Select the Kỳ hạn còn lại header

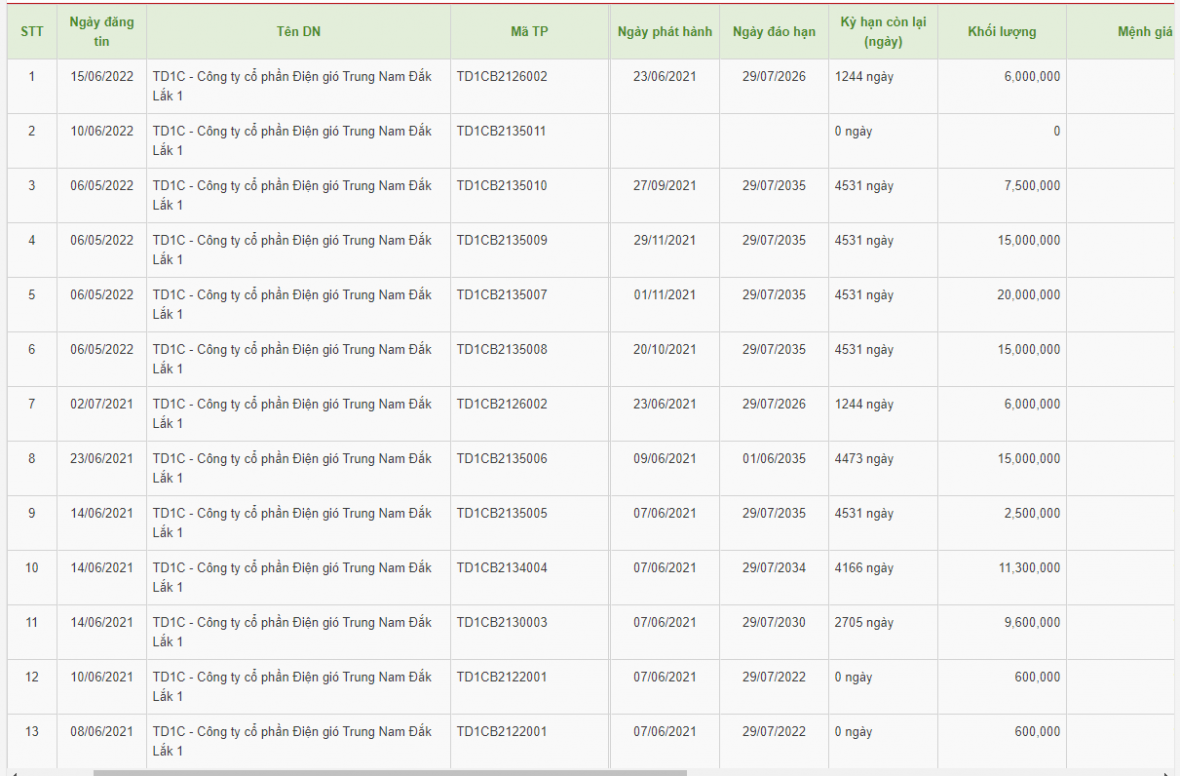(882, 31)
